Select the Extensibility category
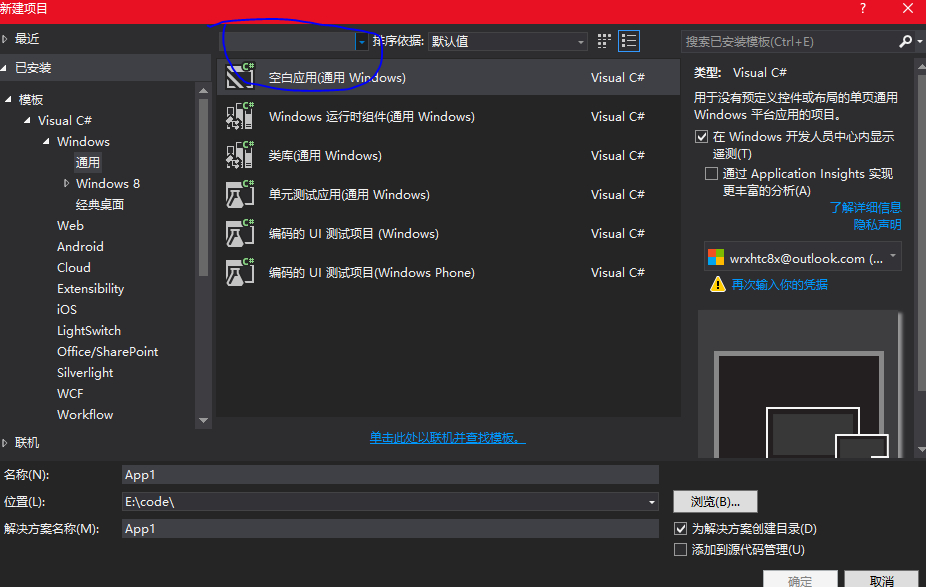The height and width of the screenshot is (587, 926). pyautogui.click(x=90, y=289)
